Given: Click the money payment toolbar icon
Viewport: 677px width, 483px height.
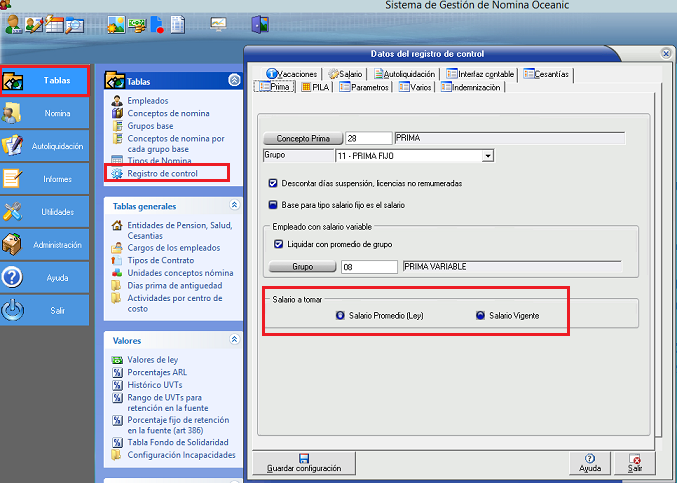Looking at the screenshot, I should click(137, 24).
